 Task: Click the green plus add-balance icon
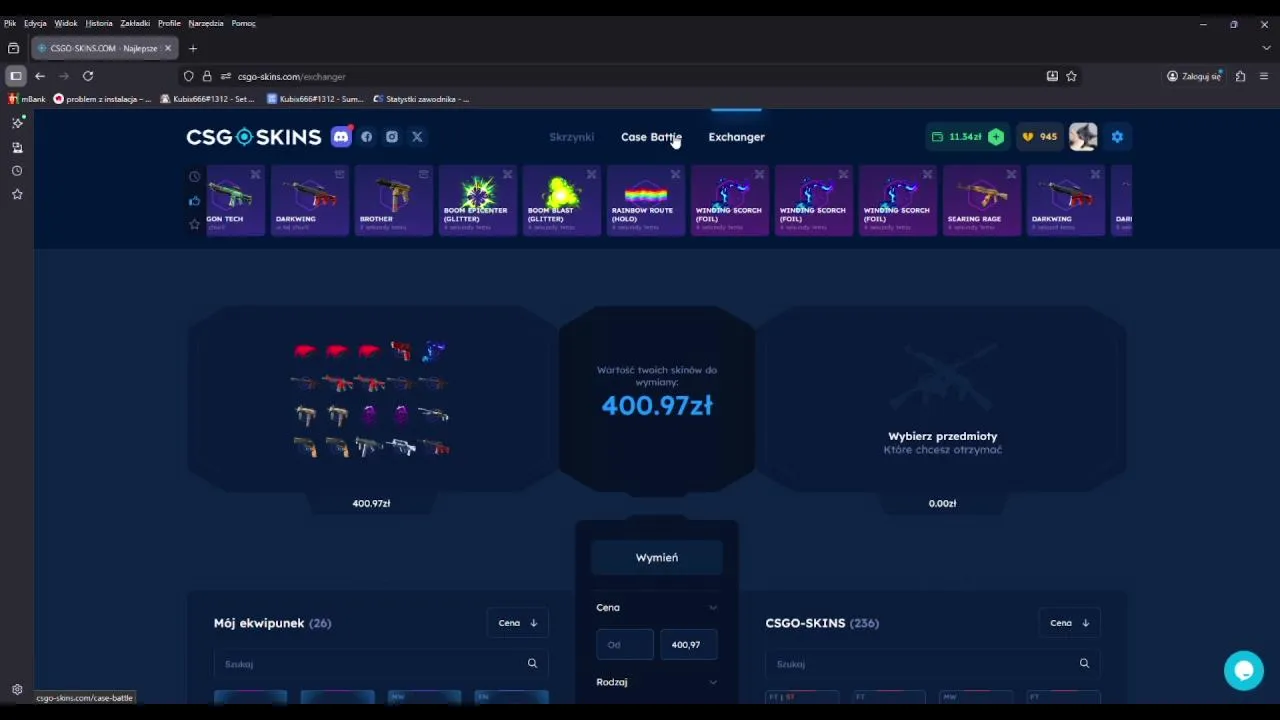996,137
